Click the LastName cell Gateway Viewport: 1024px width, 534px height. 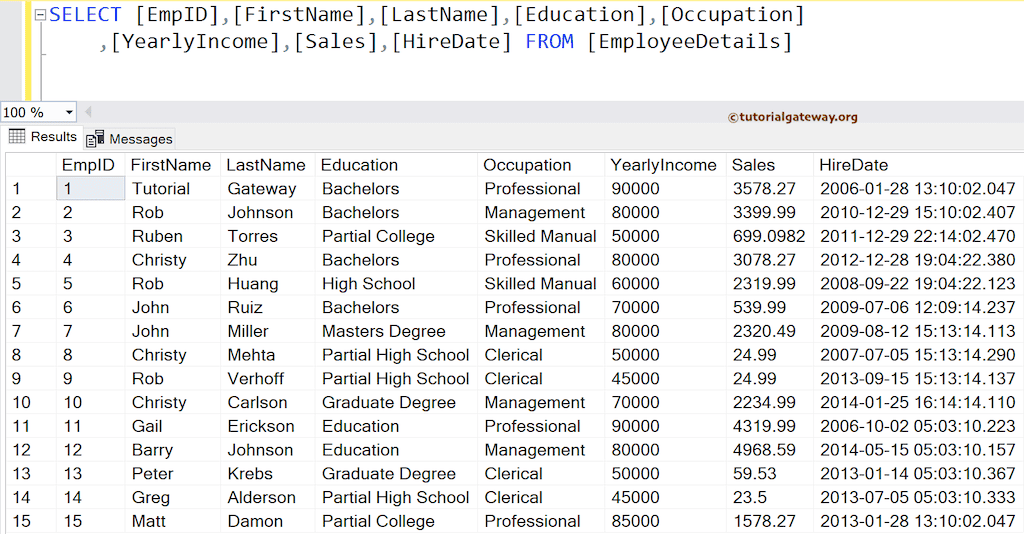268,189
